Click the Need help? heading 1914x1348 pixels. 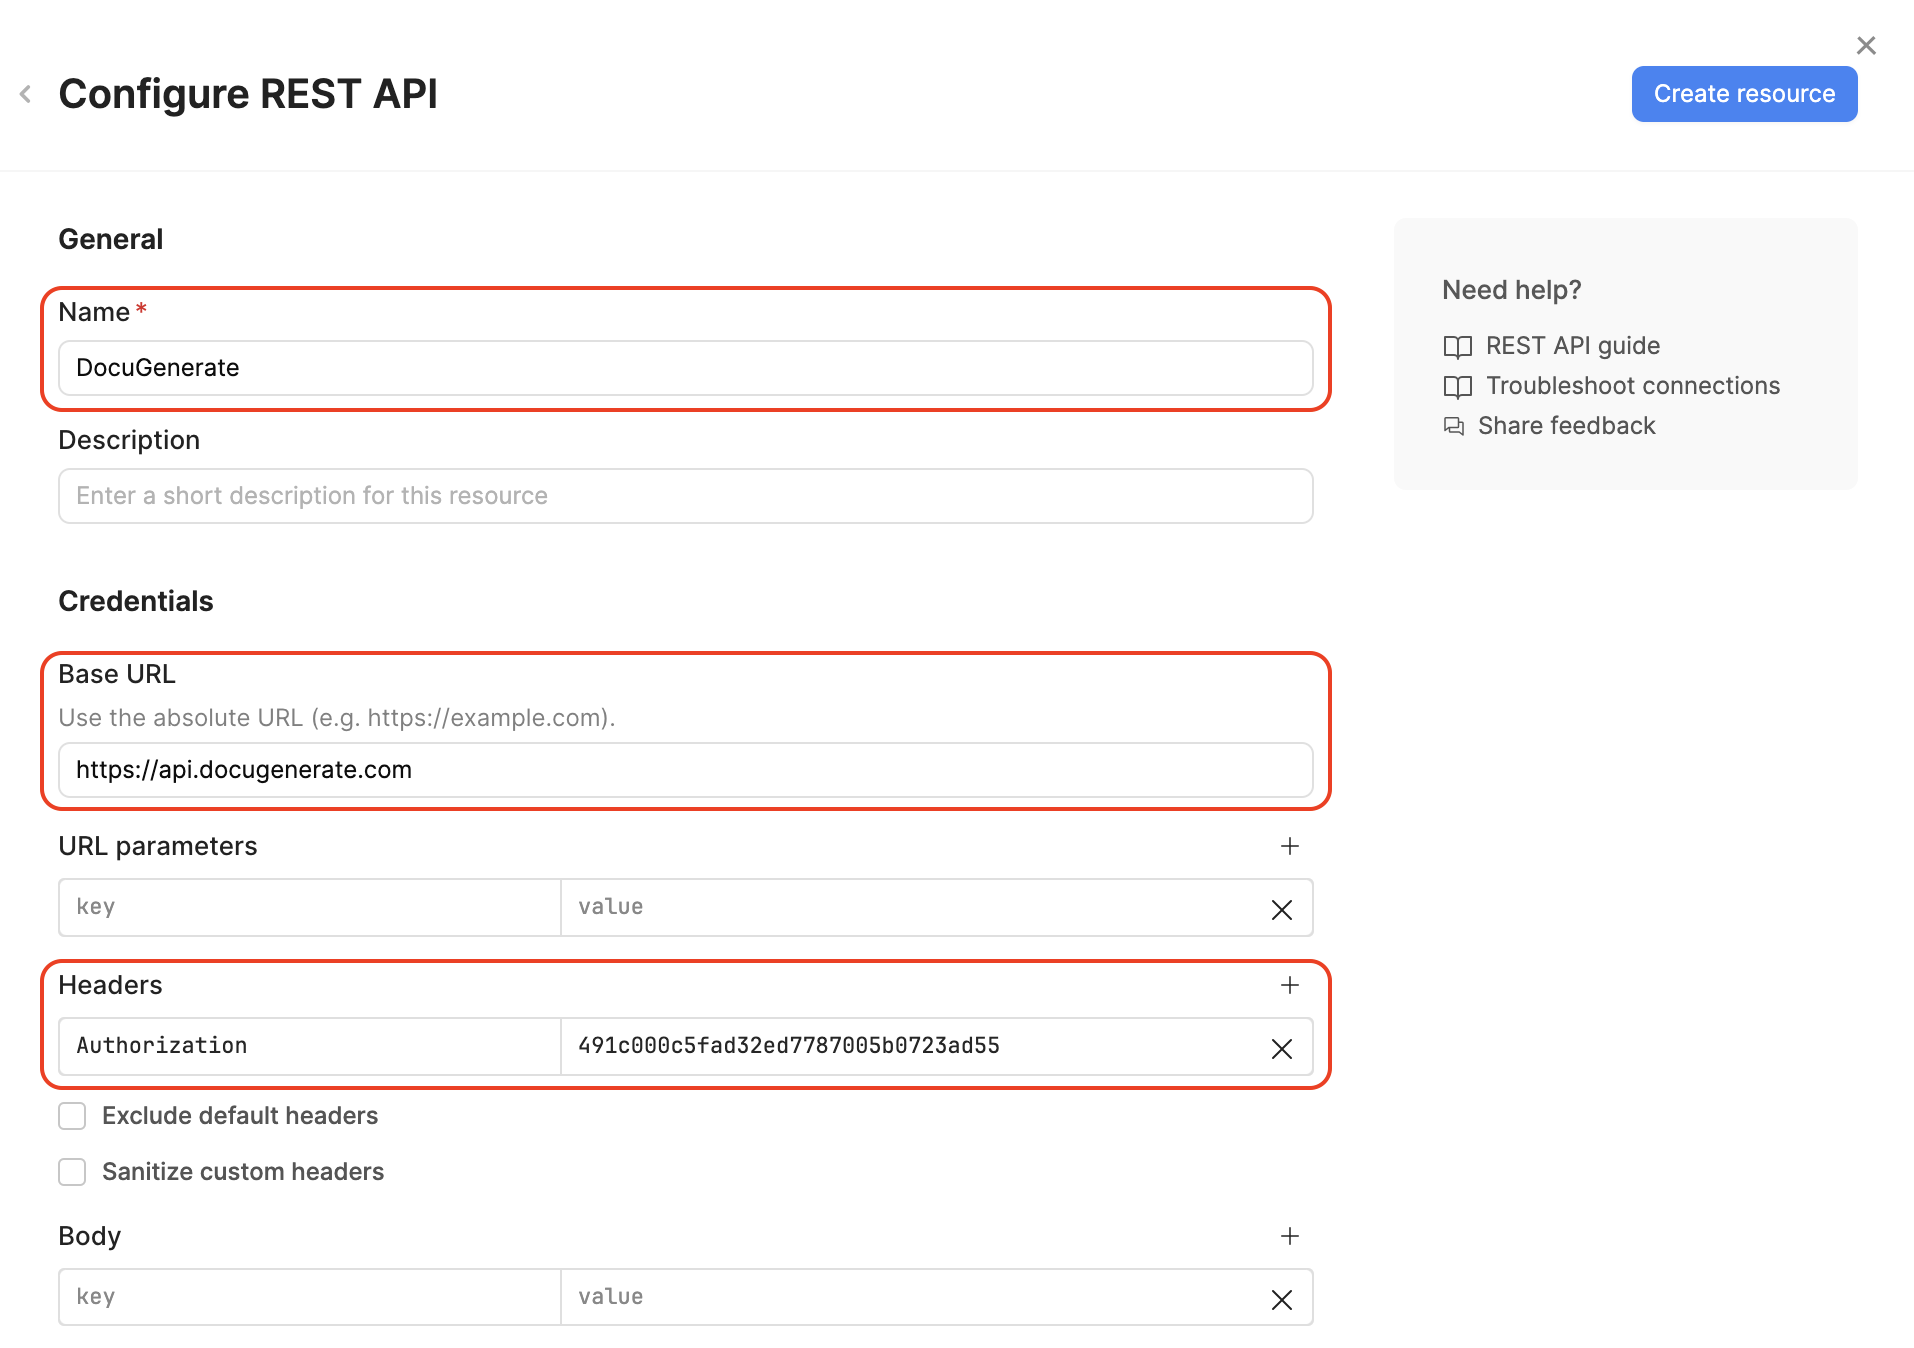[1511, 290]
